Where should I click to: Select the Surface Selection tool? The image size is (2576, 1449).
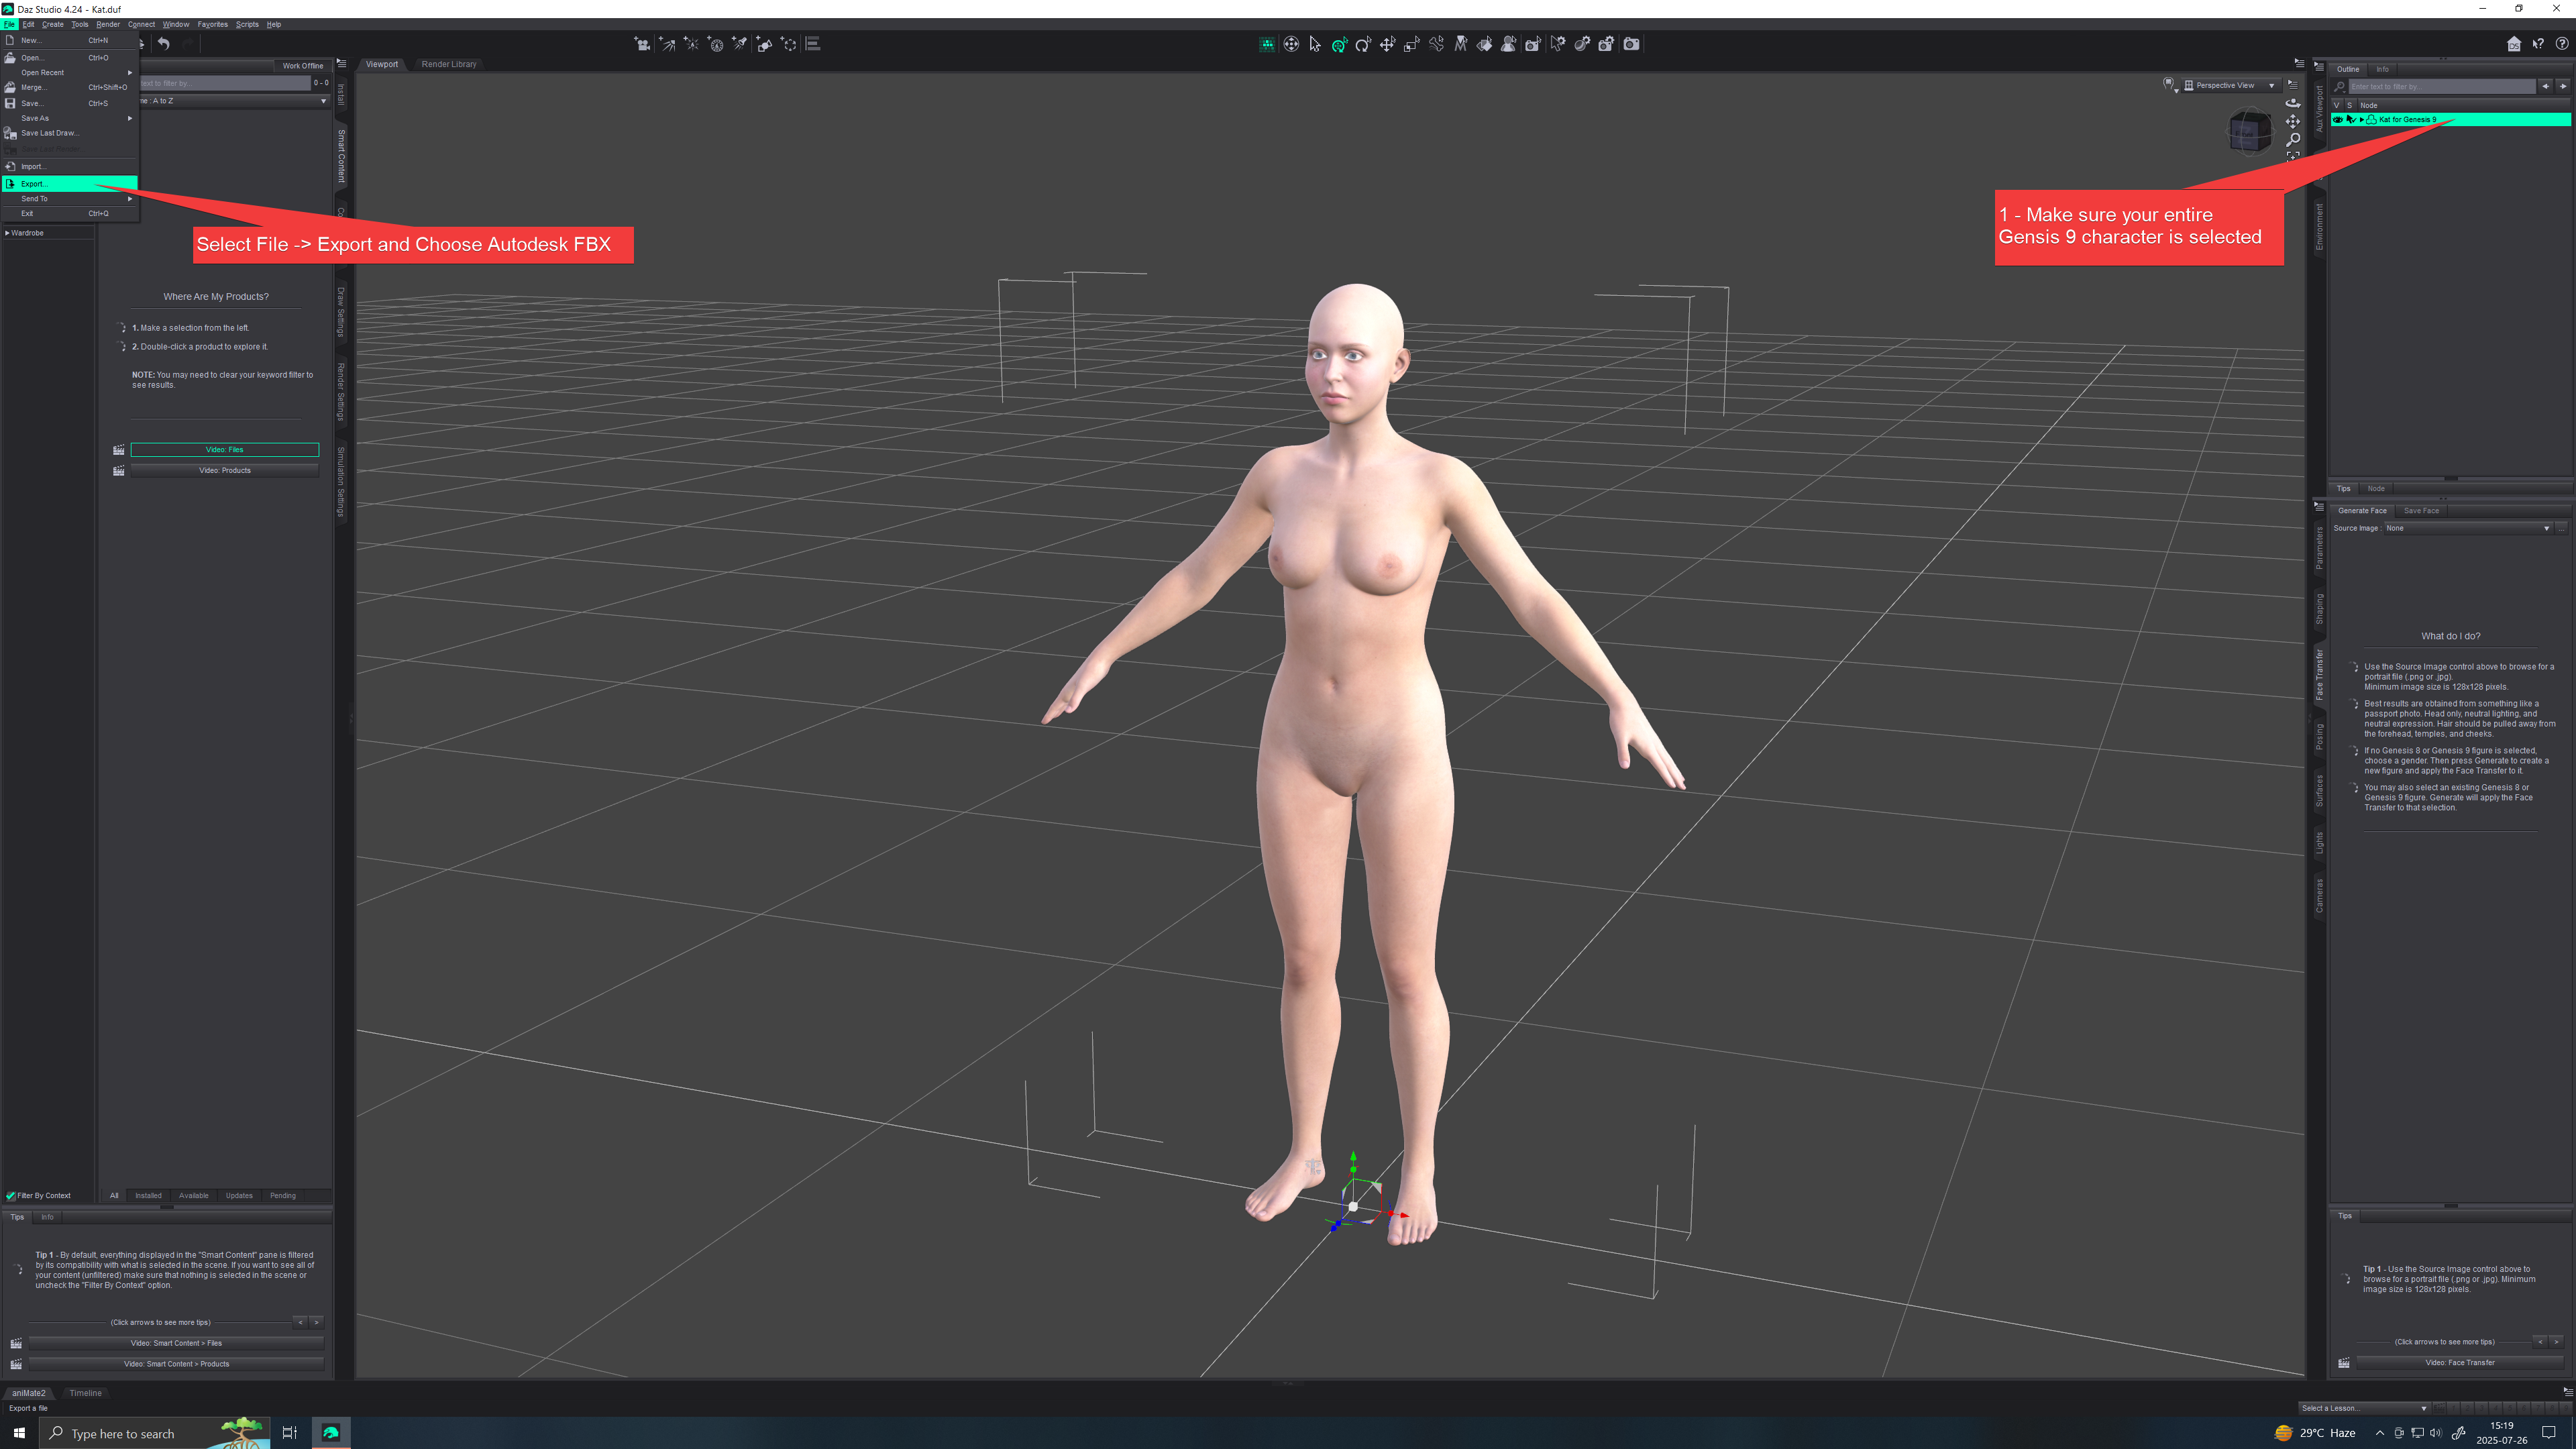pos(1485,44)
